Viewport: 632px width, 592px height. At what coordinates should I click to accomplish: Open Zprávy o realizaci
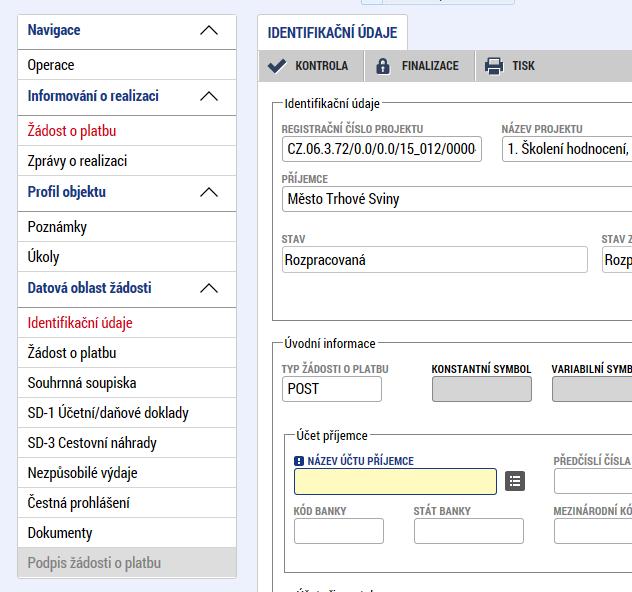(x=127, y=160)
